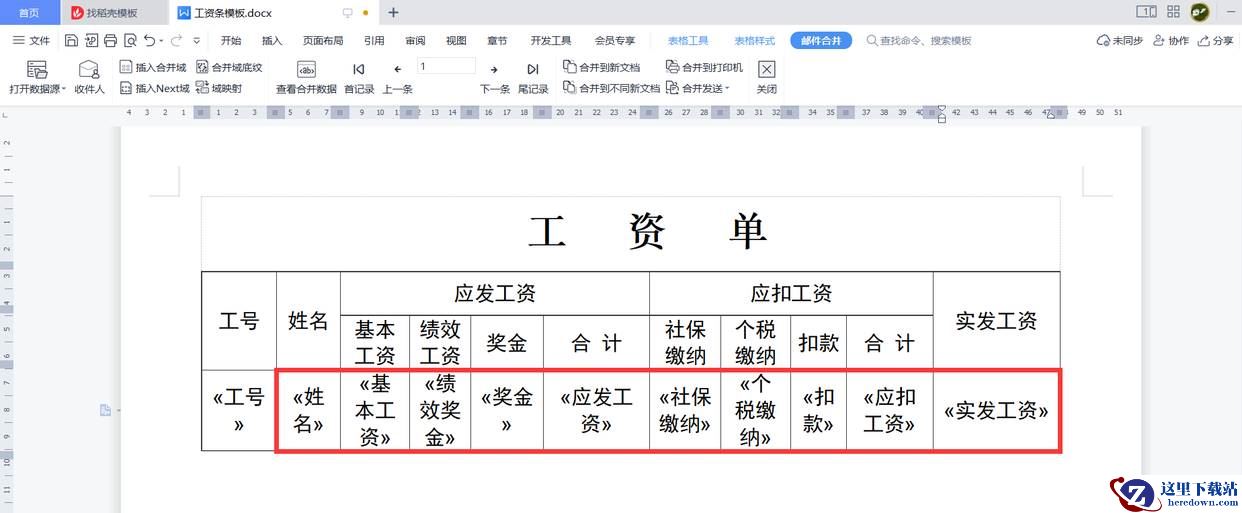
Task: Click the «应发工资» merge field cell
Action: click(x=596, y=410)
